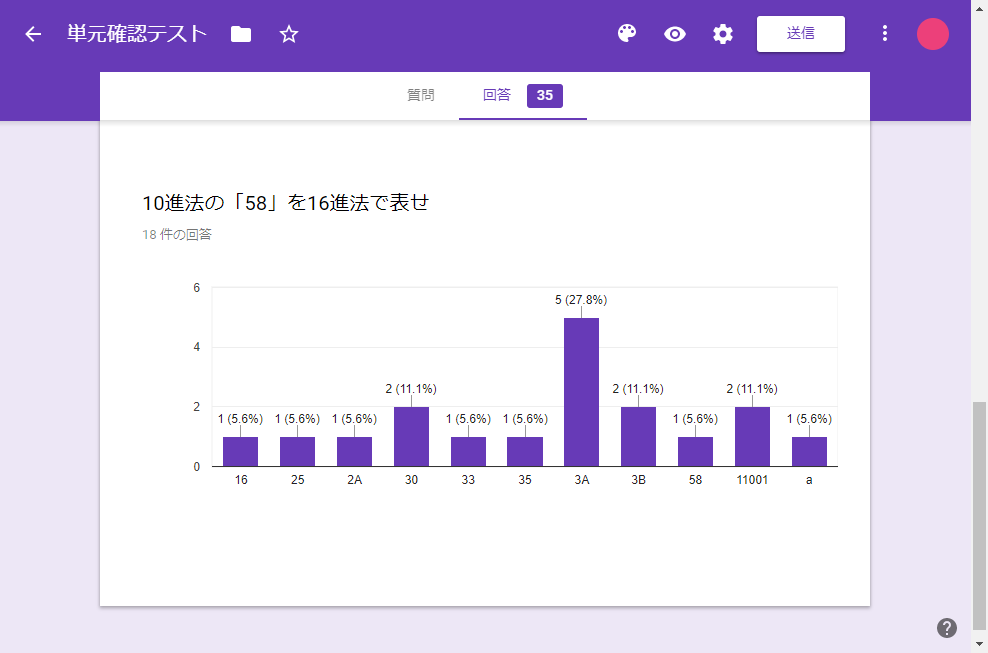The height and width of the screenshot is (653, 988).
Task: Click the 送信 send button
Action: (800, 33)
